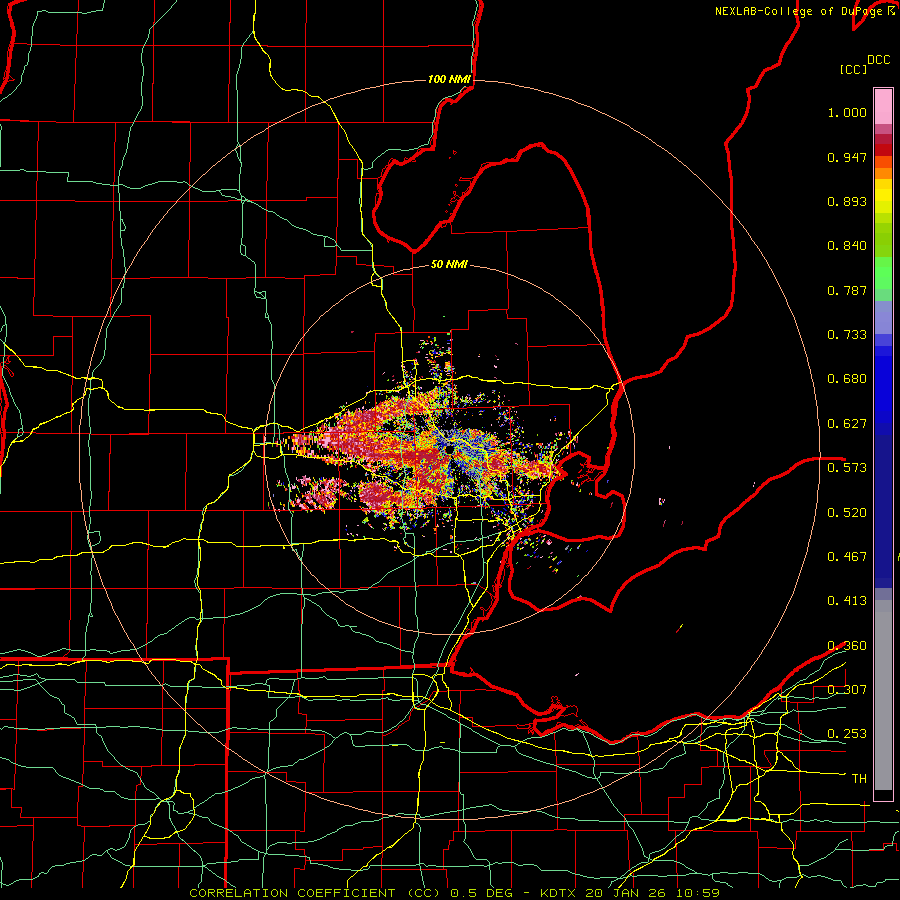Select the 0.680 legend value
Image resolution: width=900 pixels, height=900 pixels.
(847, 379)
